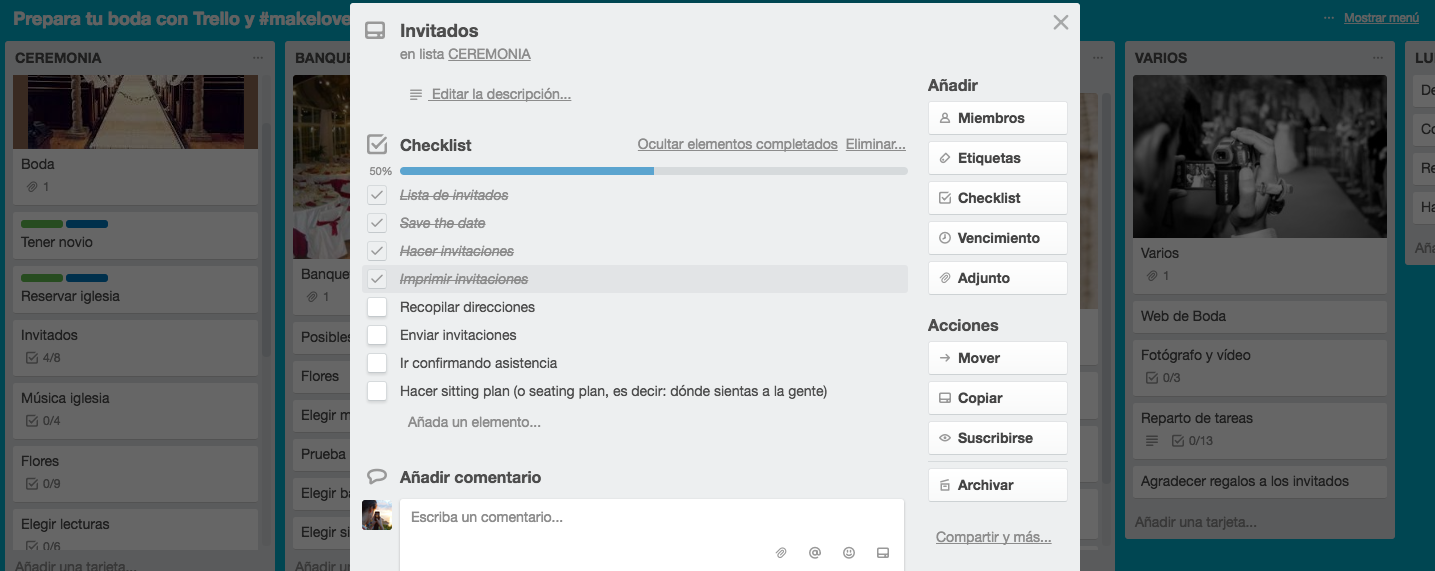Set a Vencimiento due date
The image size is (1435, 571).
997,238
